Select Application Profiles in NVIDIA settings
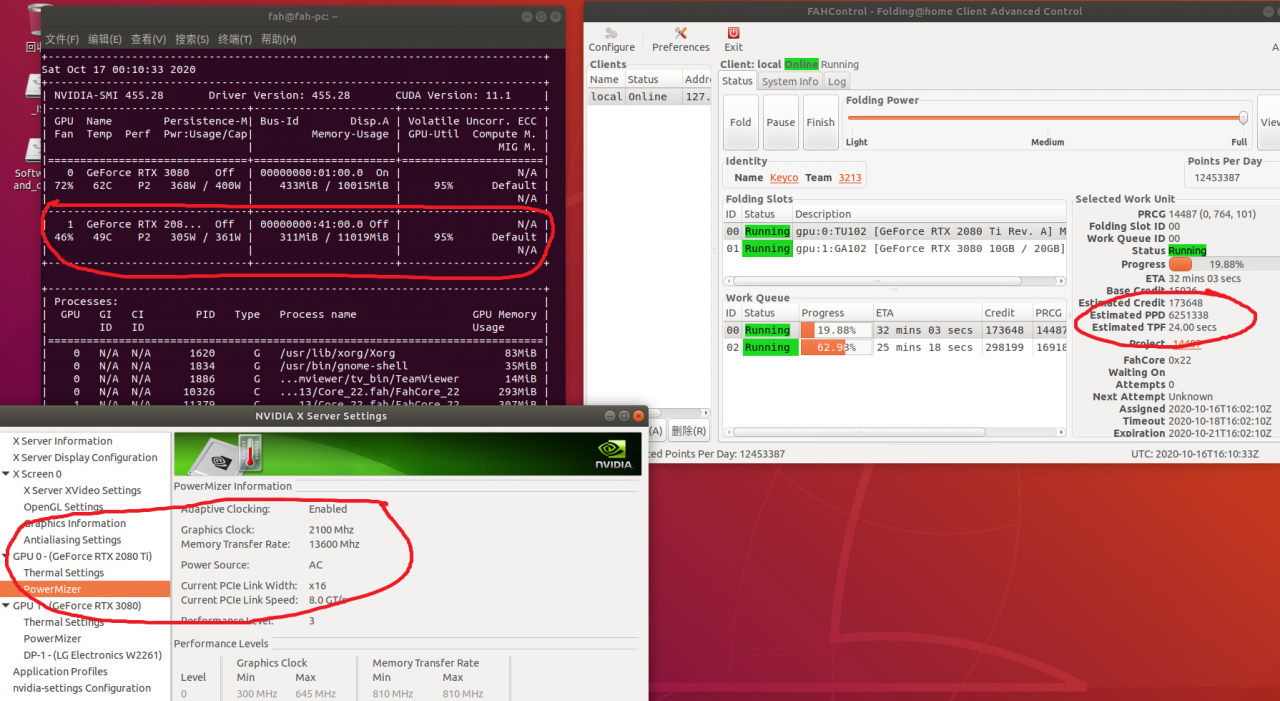The height and width of the screenshot is (701, 1280). 60,672
